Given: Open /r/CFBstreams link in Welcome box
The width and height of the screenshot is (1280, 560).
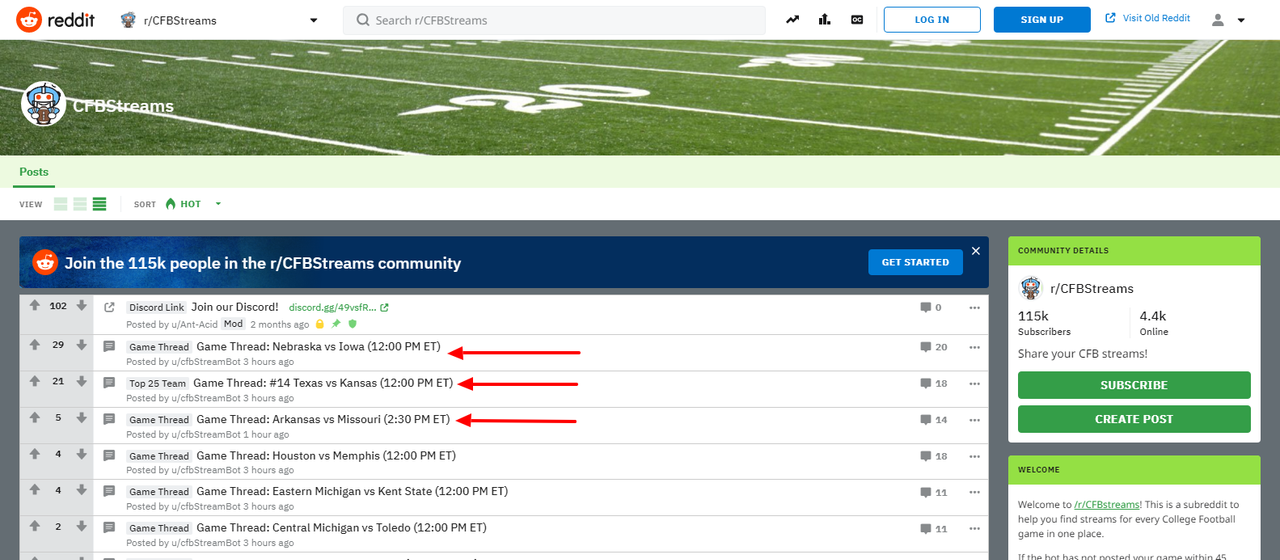Looking at the screenshot, I should click(1107, 505).
